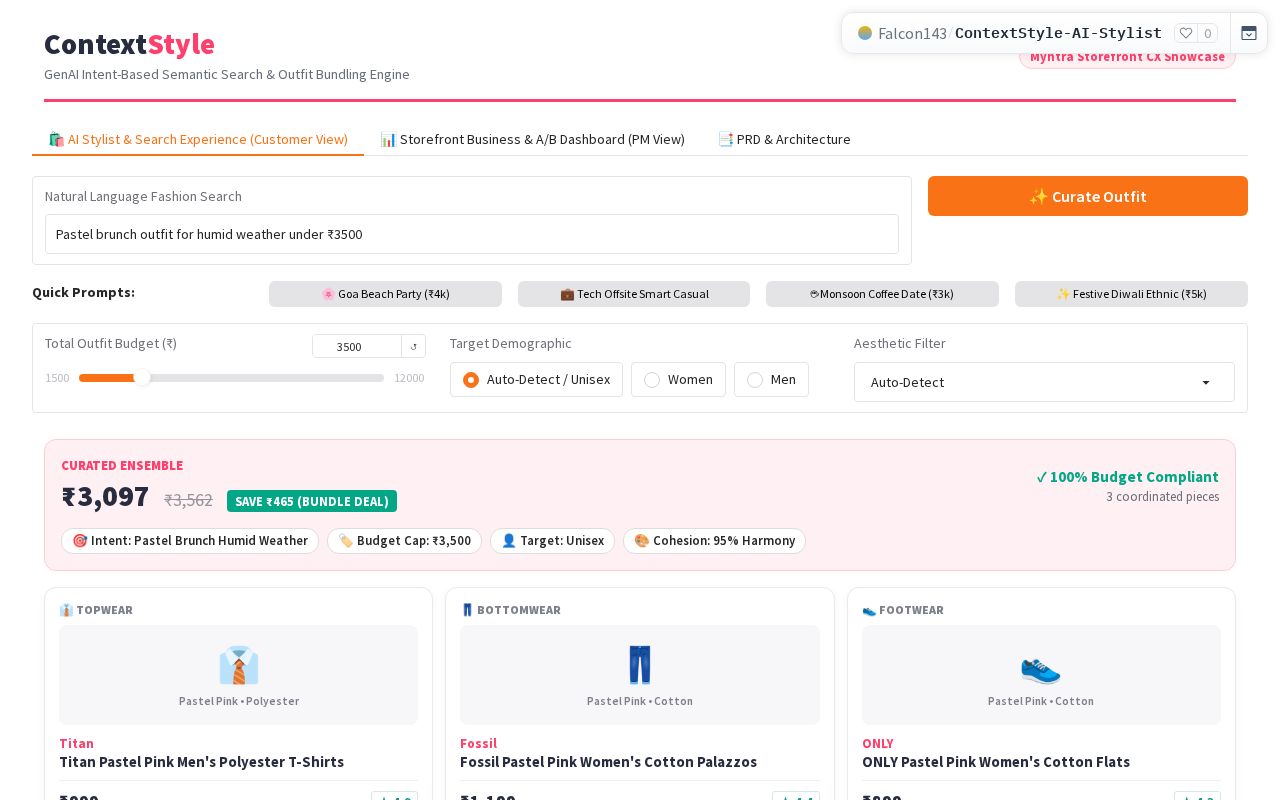Image resolution: width=1280 pixels, height=800 pixels.
Task: Click the BOTTOMWEAR category label
Action: tap(510, 610)
